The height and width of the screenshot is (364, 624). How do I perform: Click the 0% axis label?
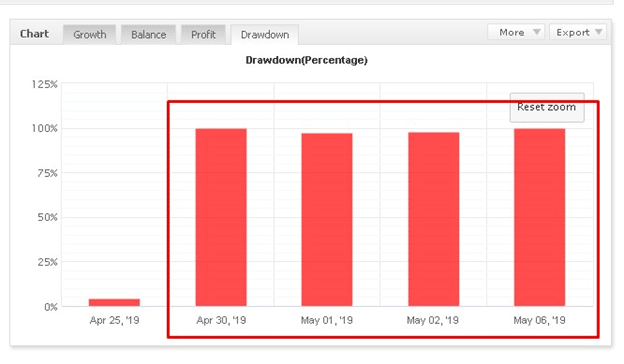[x=51, y=307]
